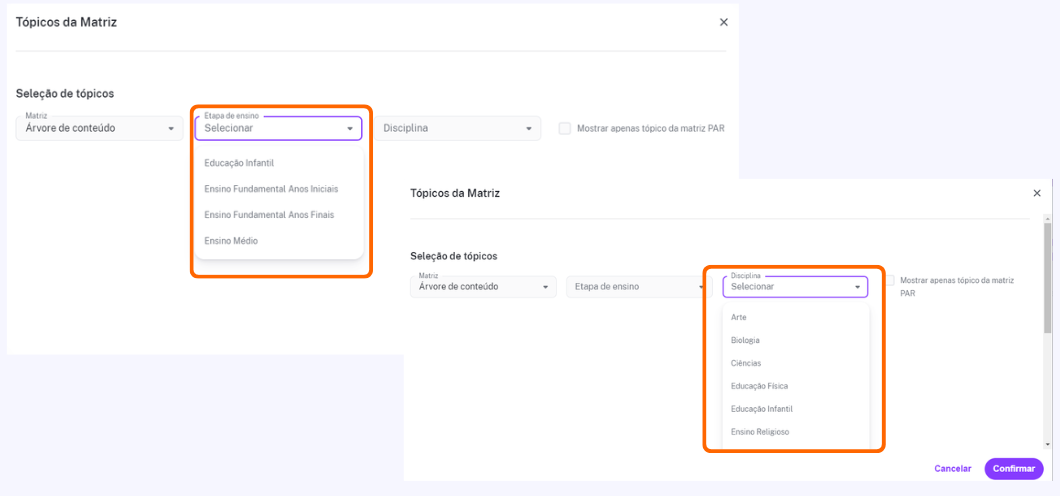Enable 'Mostrar apenas tópico da matriz PAR' in the first dialog

pos(564,128)
